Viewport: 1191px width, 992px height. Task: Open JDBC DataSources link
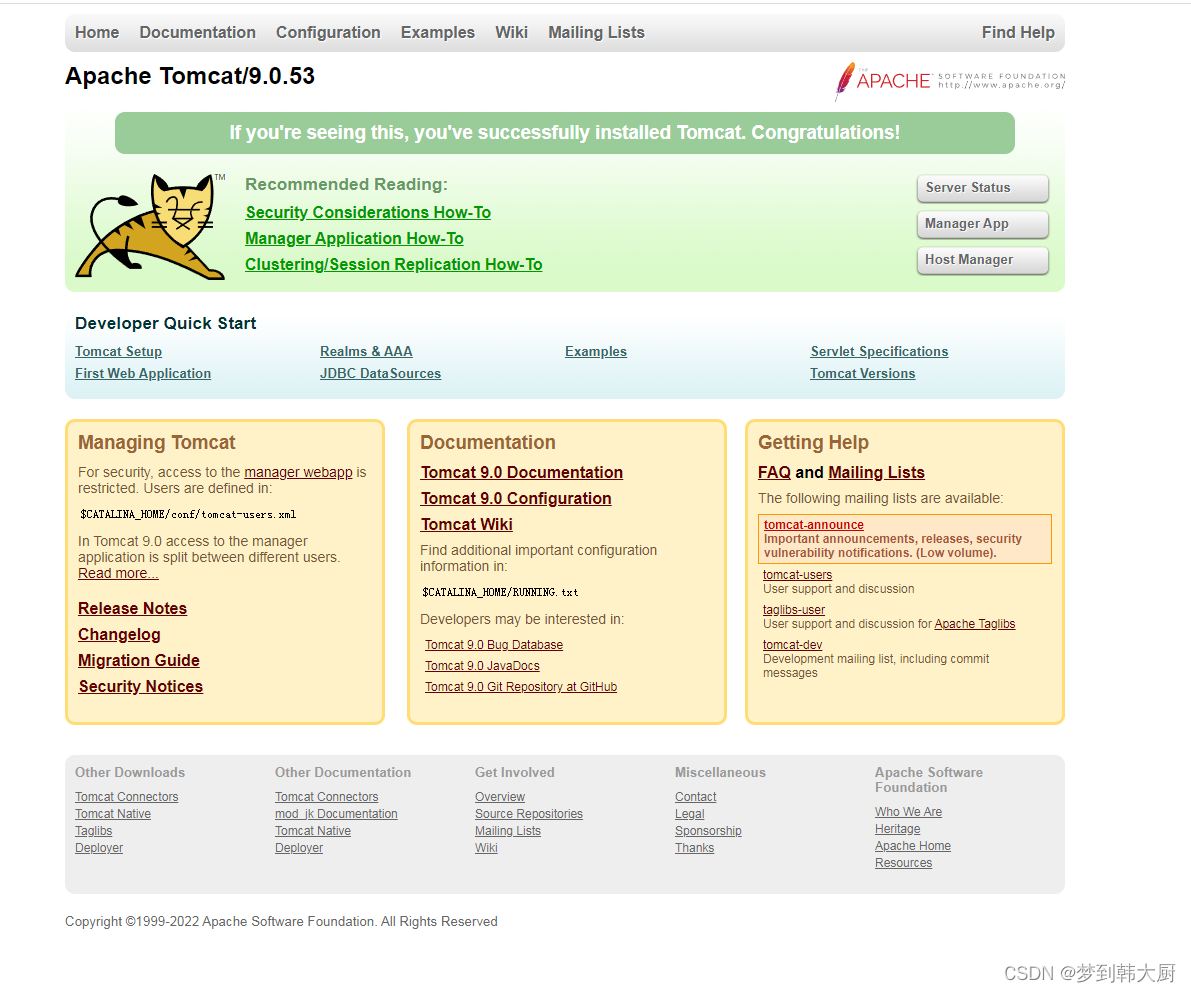coord(381,374)
